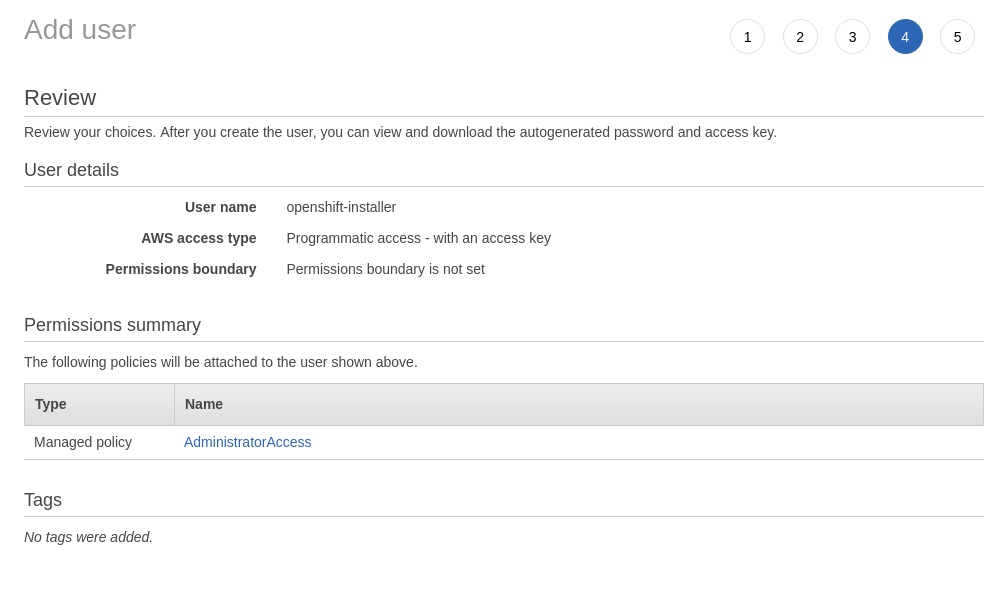Image resolution: width=1007 pixels, height=596 pixels.
Task: Click the Tags section heading
Action: (x=43, y=500)
